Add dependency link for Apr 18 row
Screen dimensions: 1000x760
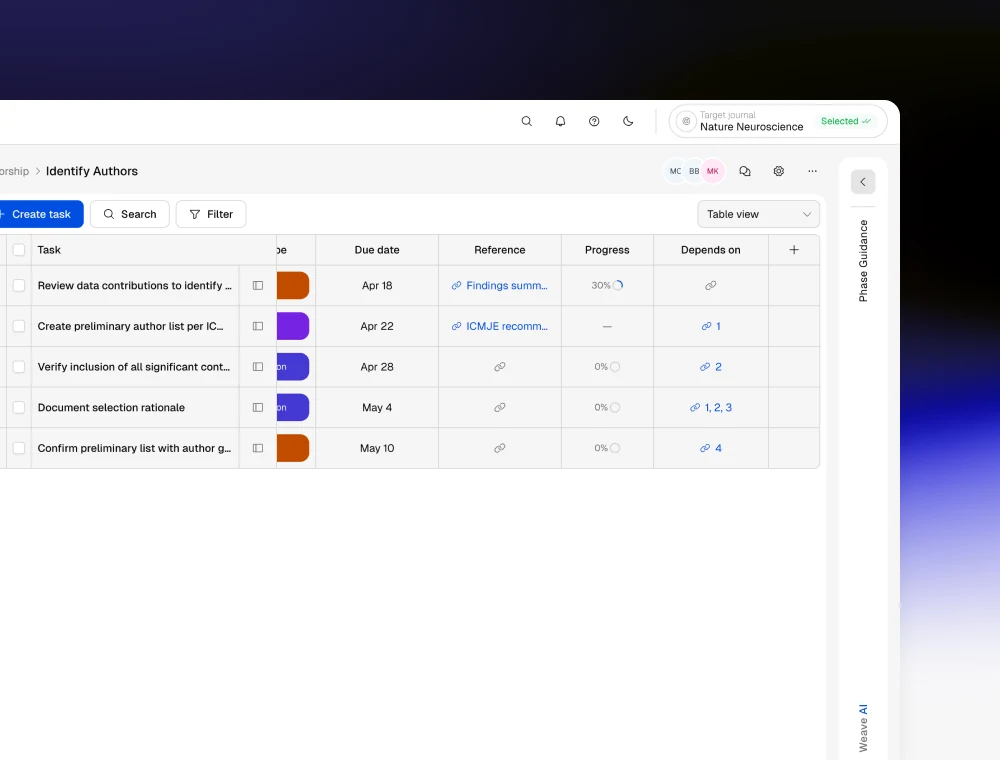710,286
